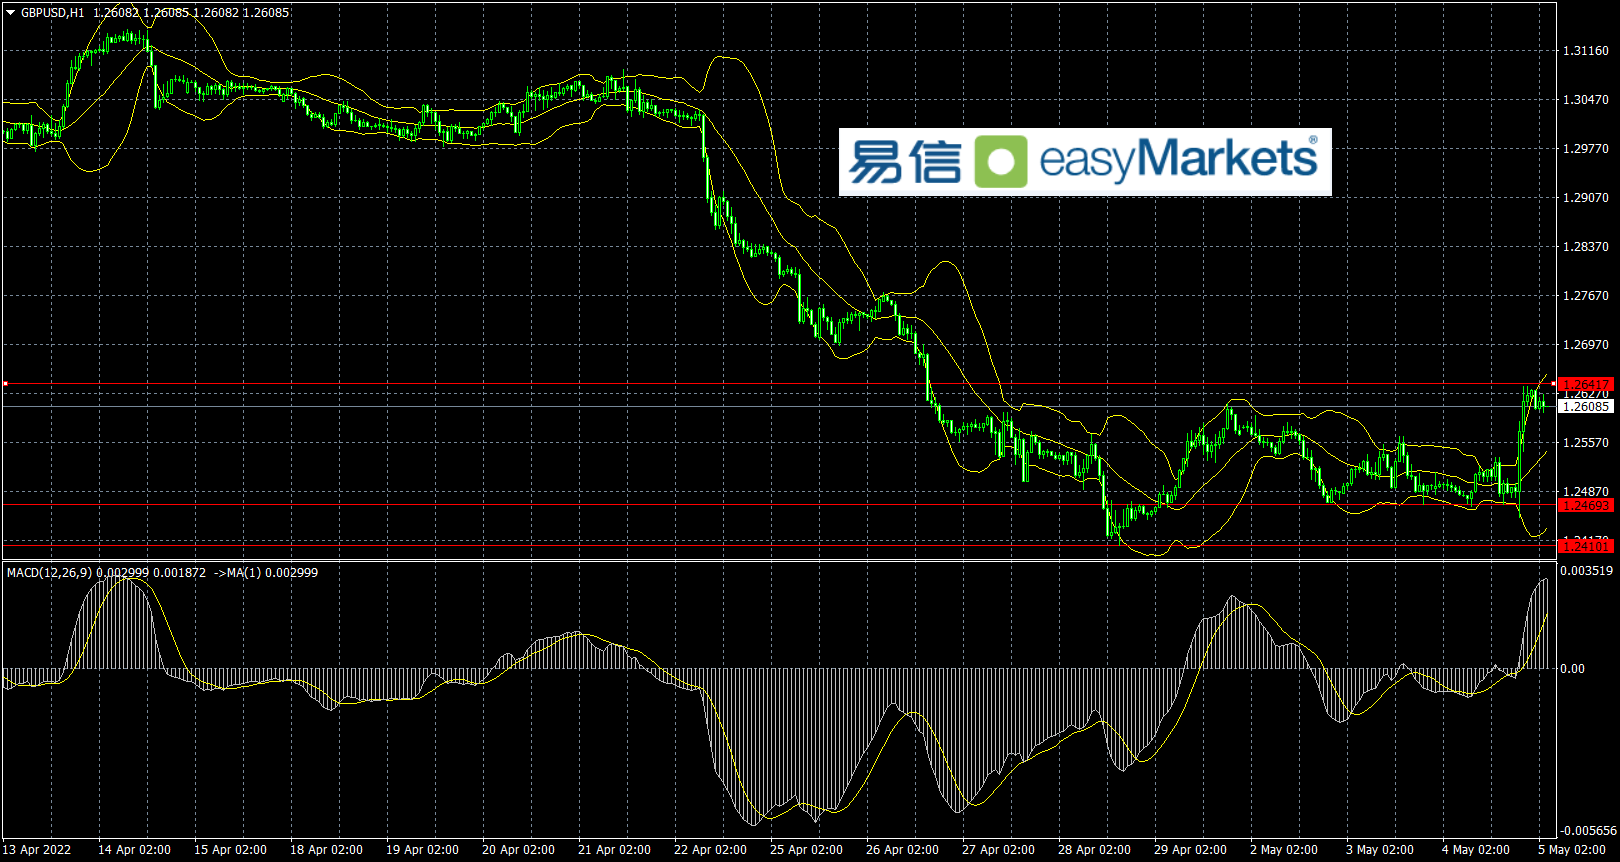1620x862 pixels.
Task: Click the 1.29070 price axis label
Action: [1586, 198]
